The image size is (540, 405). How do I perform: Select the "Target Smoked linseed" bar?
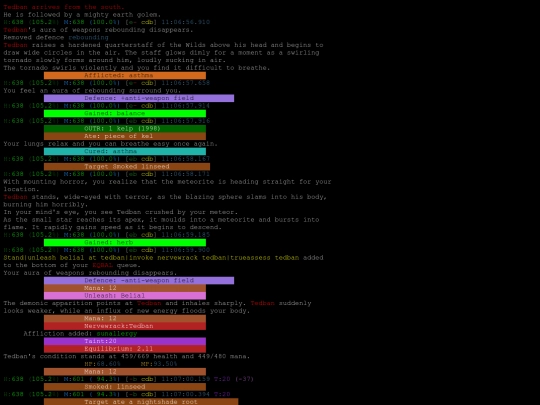coord(127,166)
